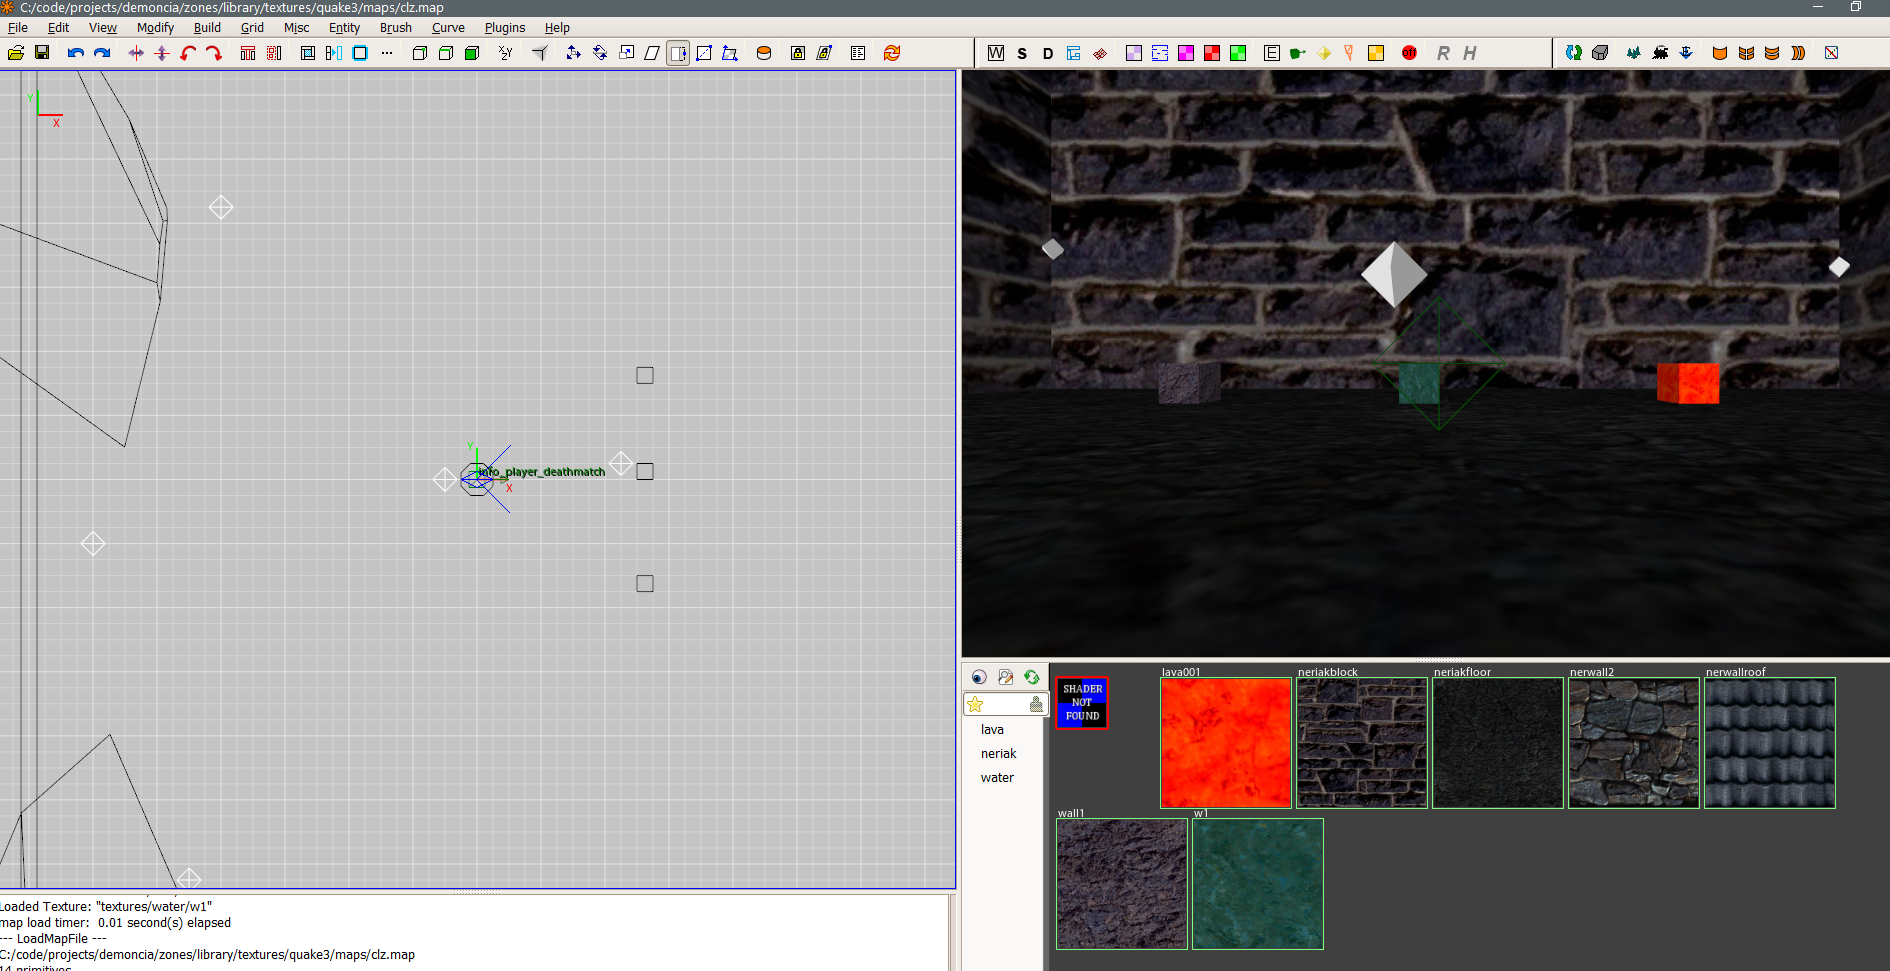Select the lava texture folder
This screenshot has height=971, width=1890.
pyautogui.click(x=992, y=730)
